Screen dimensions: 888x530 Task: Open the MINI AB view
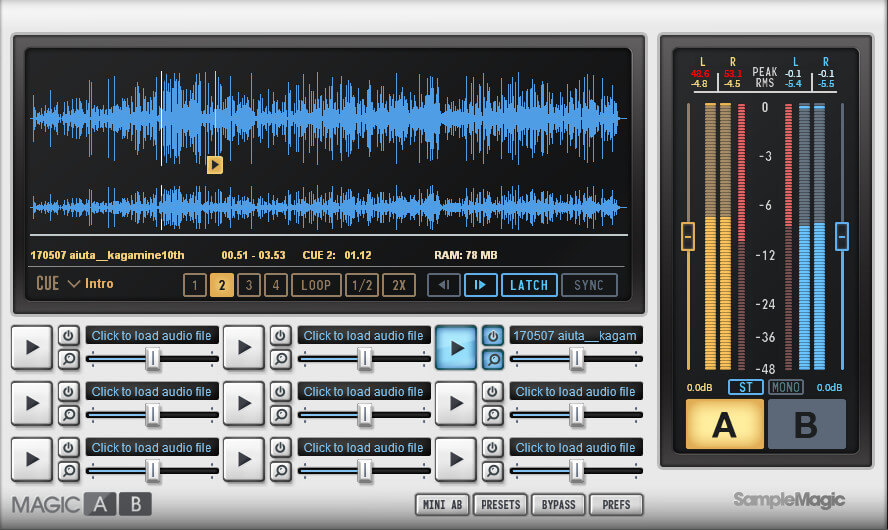[x=442, y=505]
